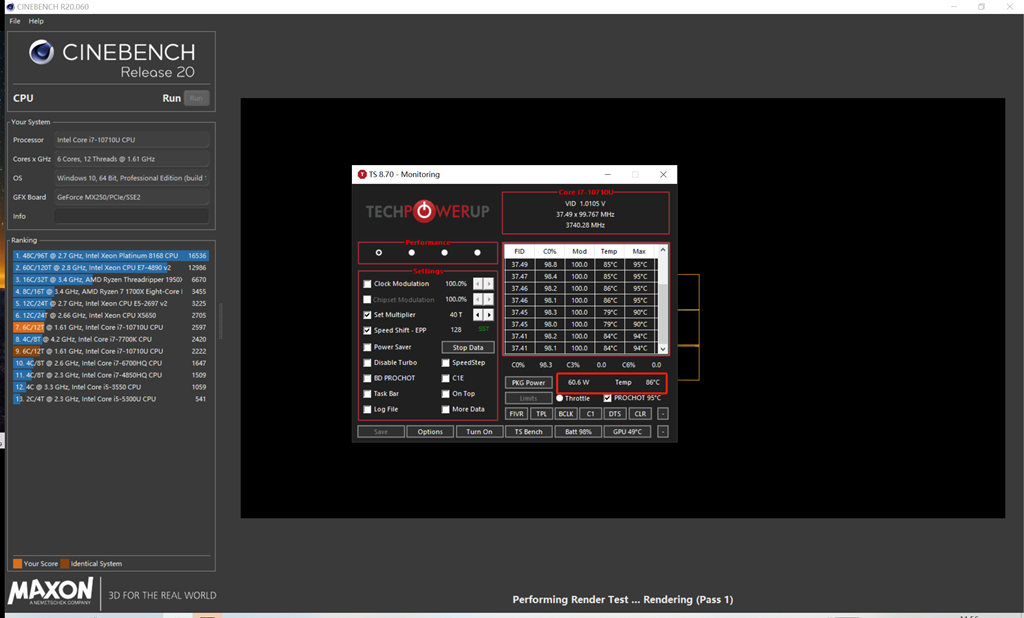
Task: Enable the Power Saver checkbox
Action: (367, 348)
